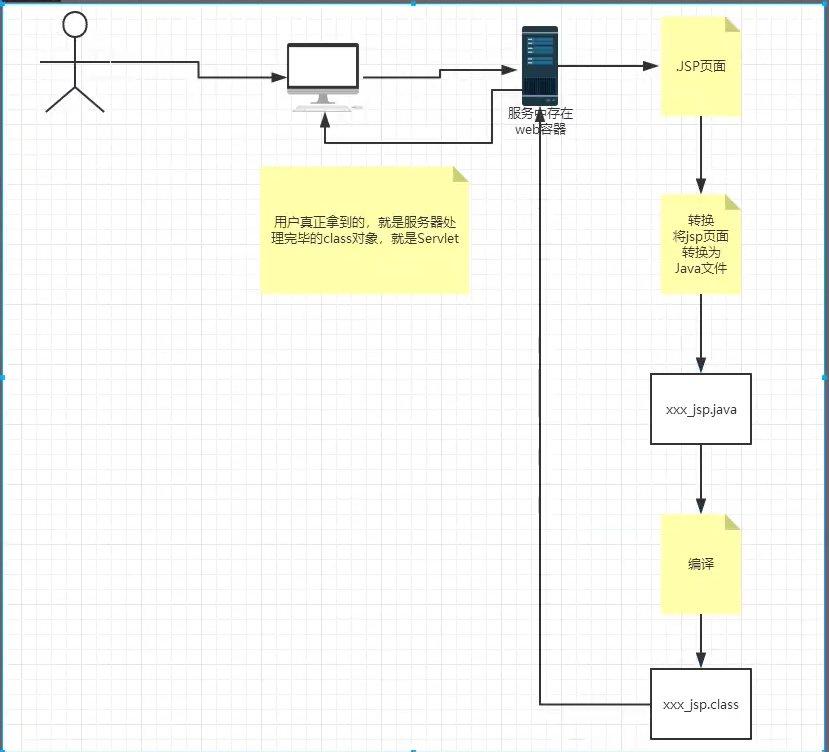Click the '服务内存在 web容器' label
The height and width of the screenshot is (752, 829).
click(x=540, y=121)
